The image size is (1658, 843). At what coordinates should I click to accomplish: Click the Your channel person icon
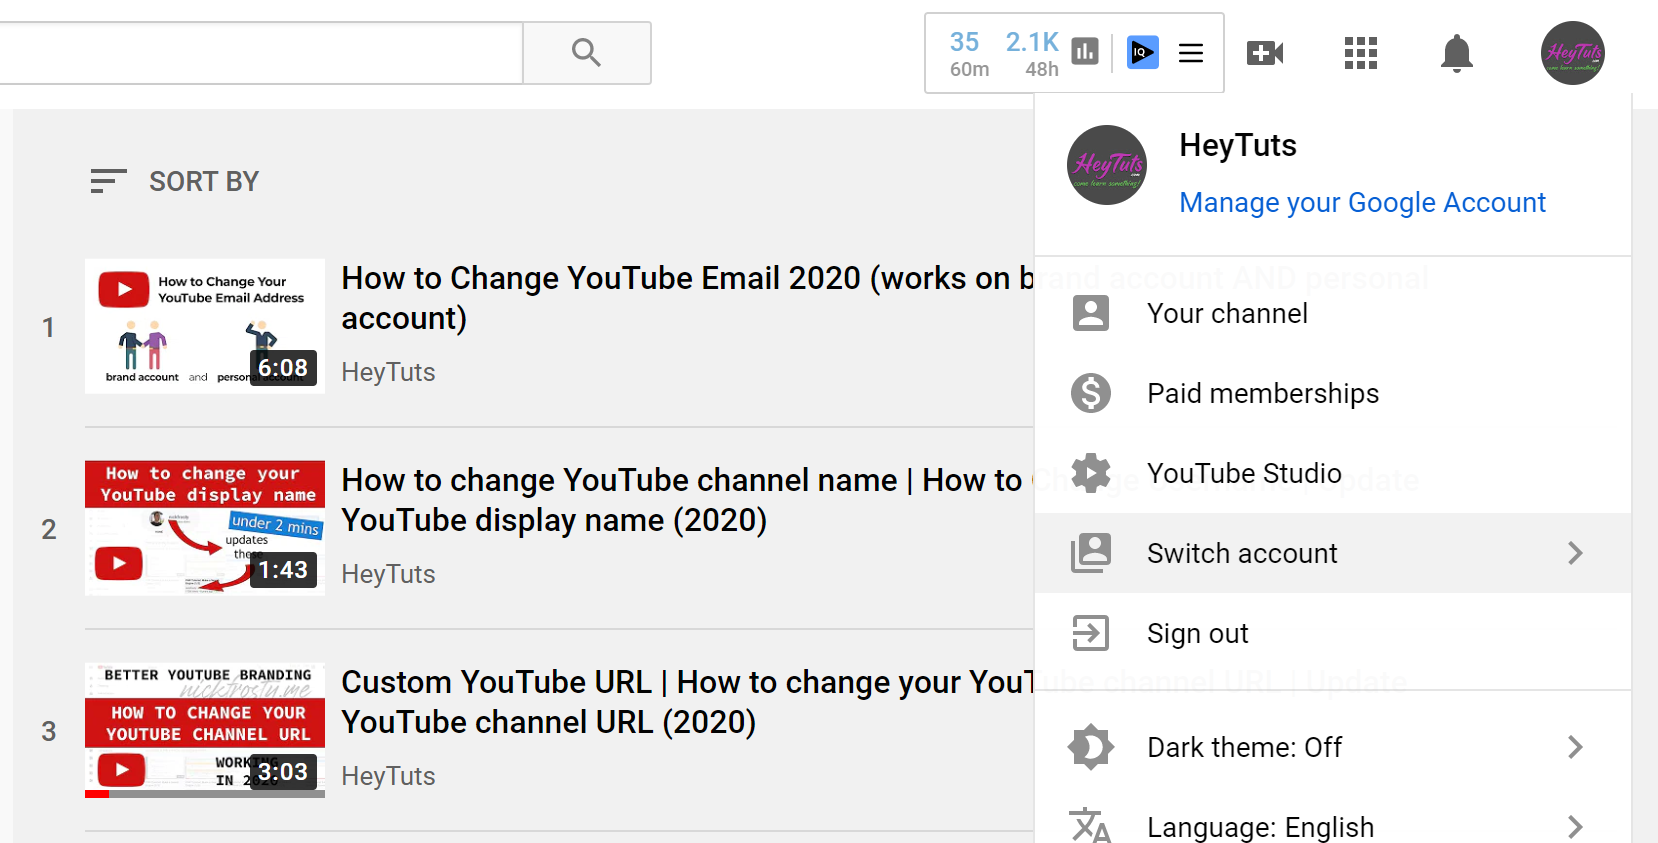coord(1091,313)
